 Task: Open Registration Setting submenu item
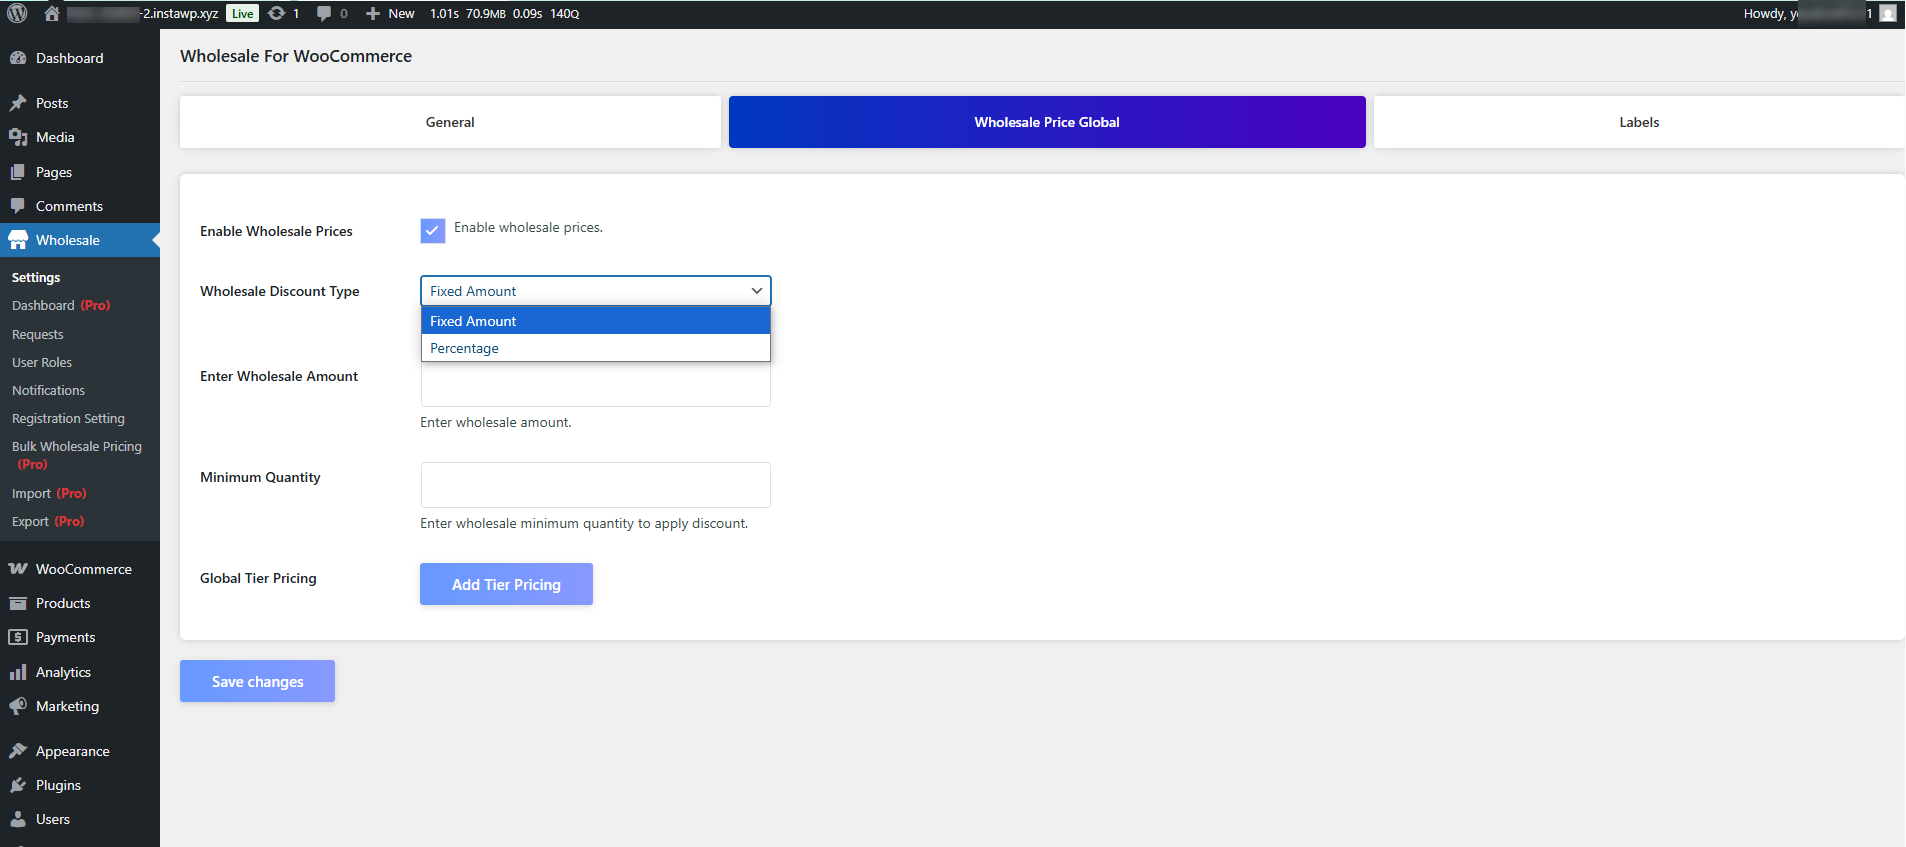point(68,419)
